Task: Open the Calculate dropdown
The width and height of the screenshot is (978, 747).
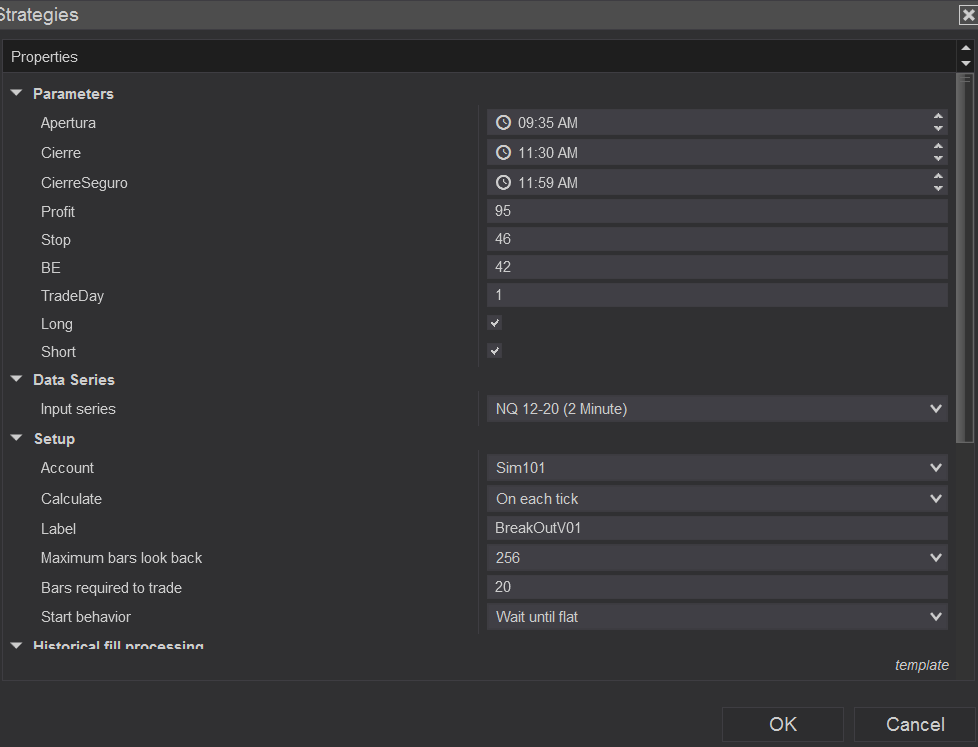Action: pos(716,498)
